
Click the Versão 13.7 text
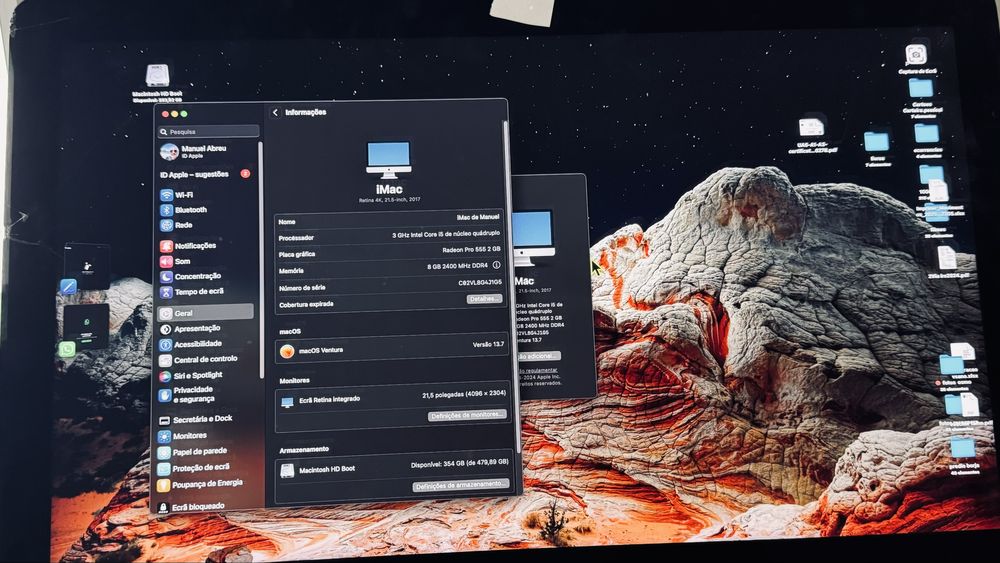488,344
